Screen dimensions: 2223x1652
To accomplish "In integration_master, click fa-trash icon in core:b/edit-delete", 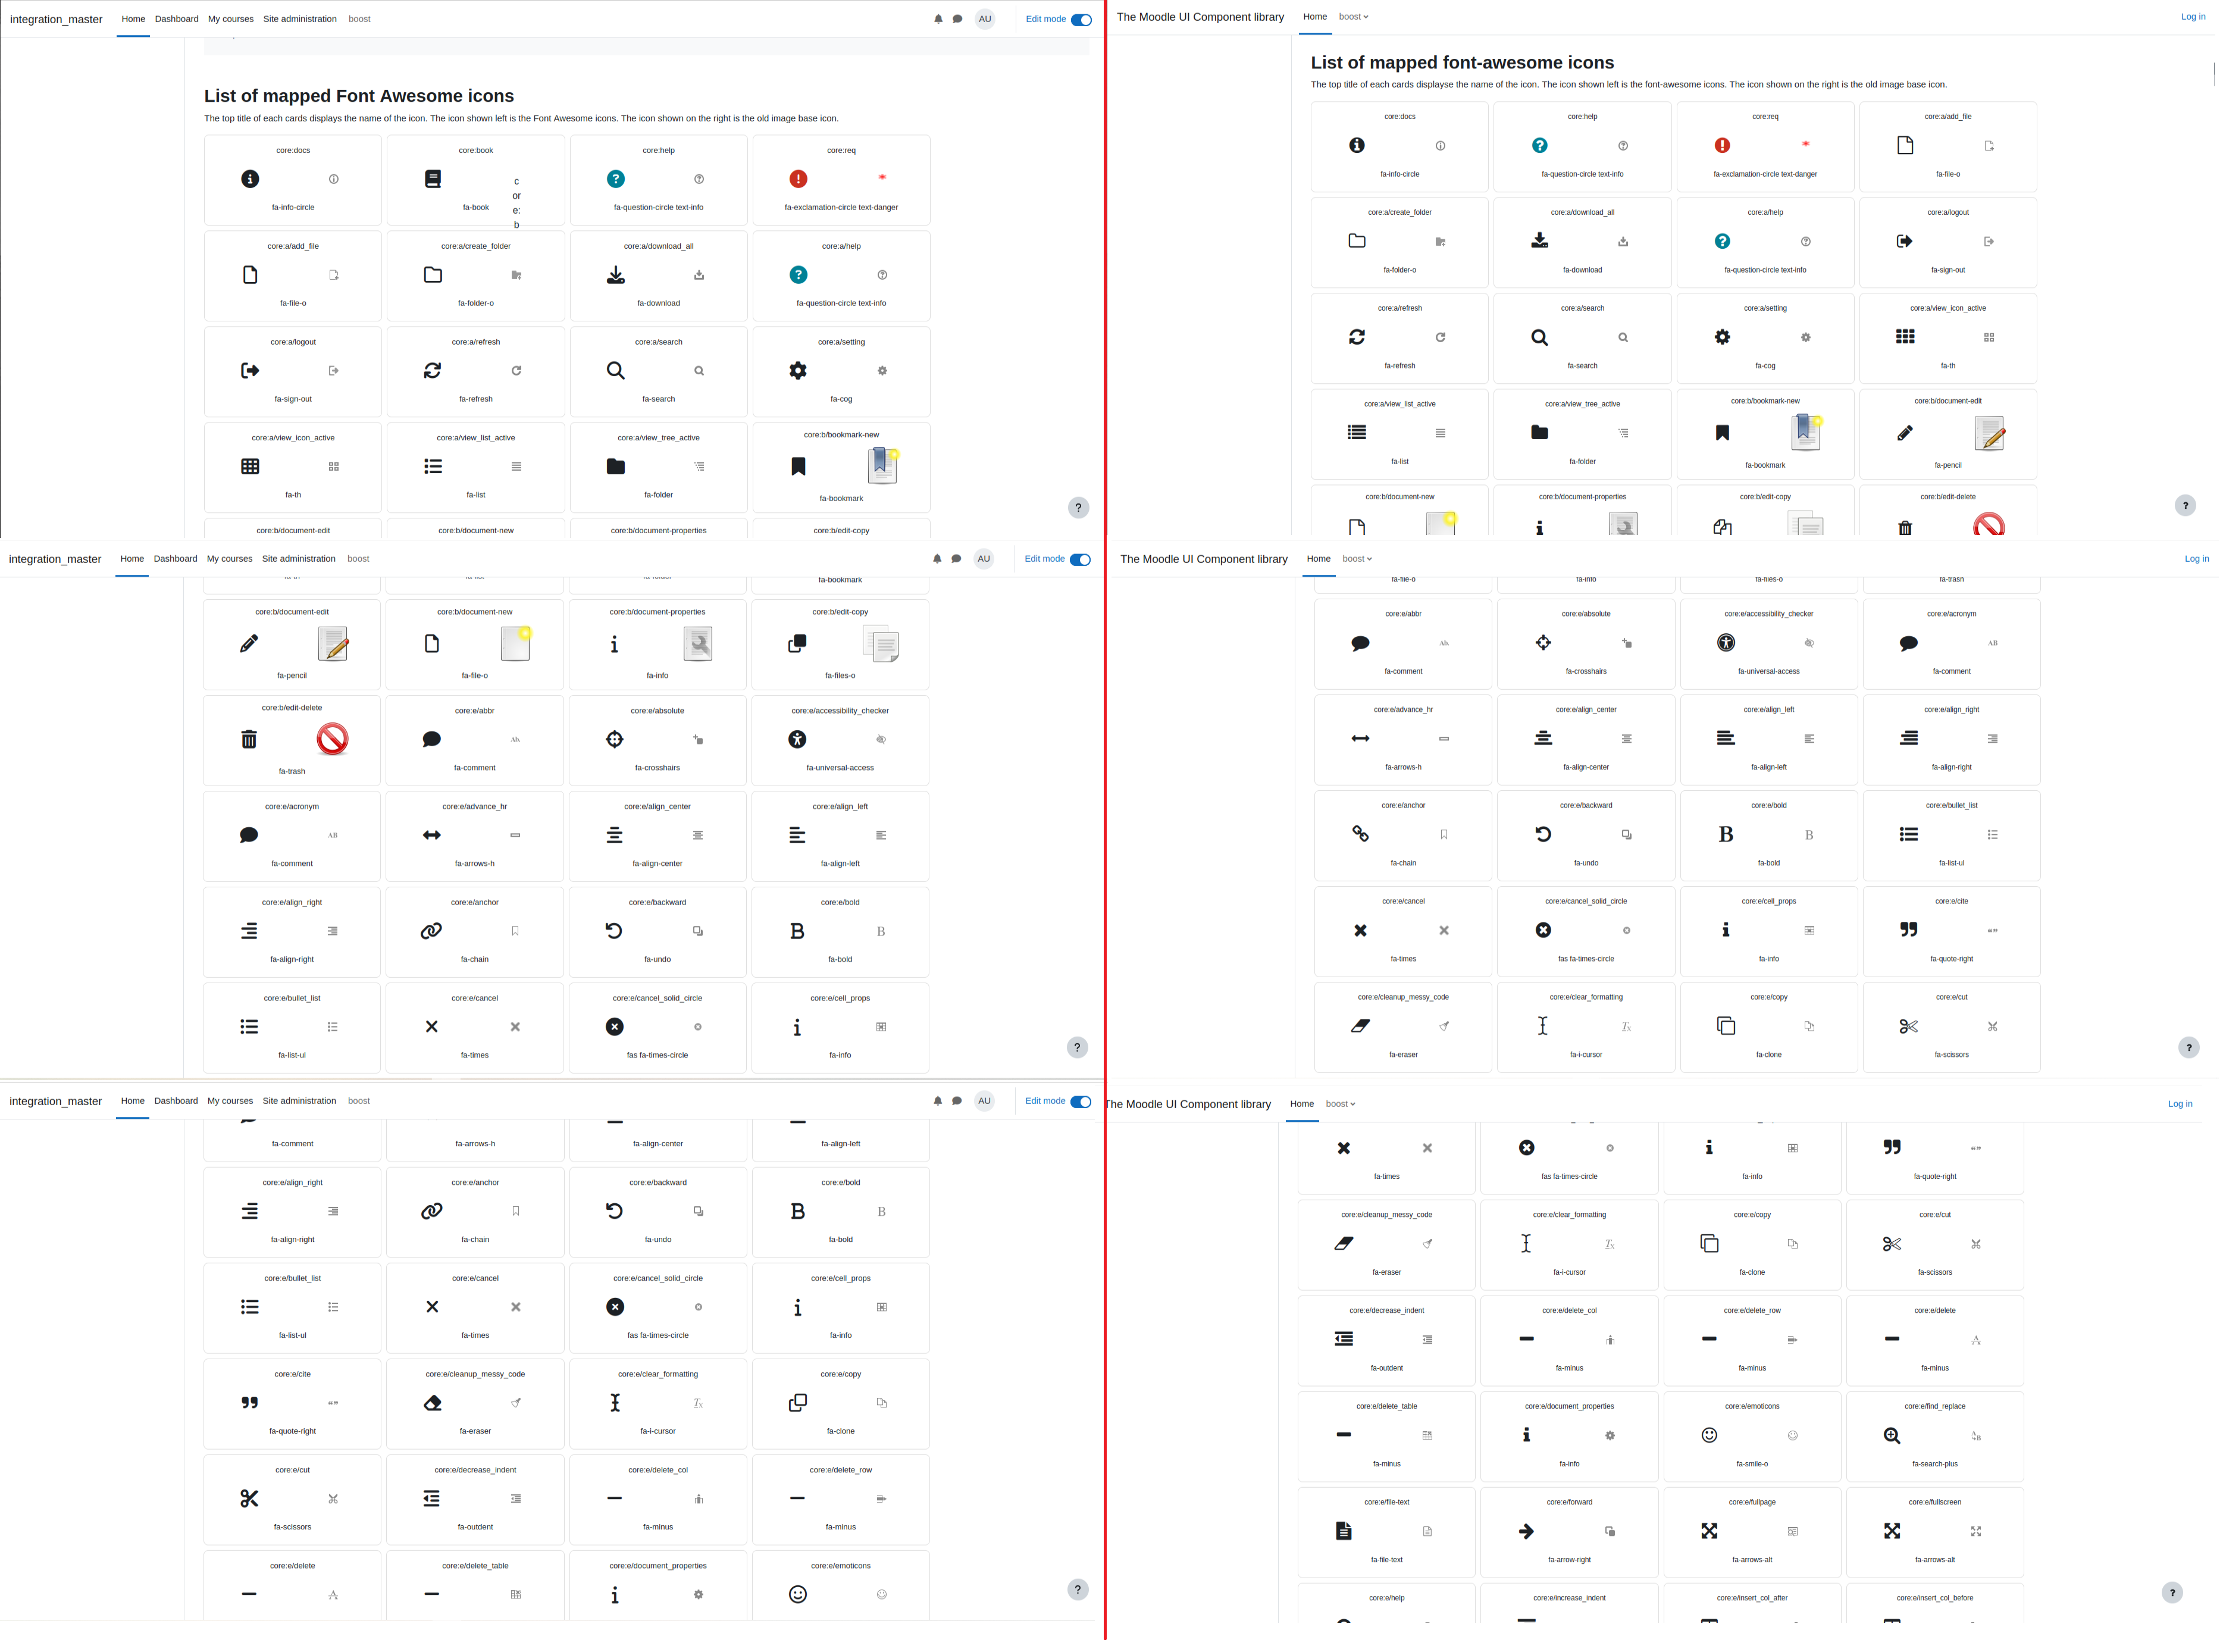I will coord(250,740).
